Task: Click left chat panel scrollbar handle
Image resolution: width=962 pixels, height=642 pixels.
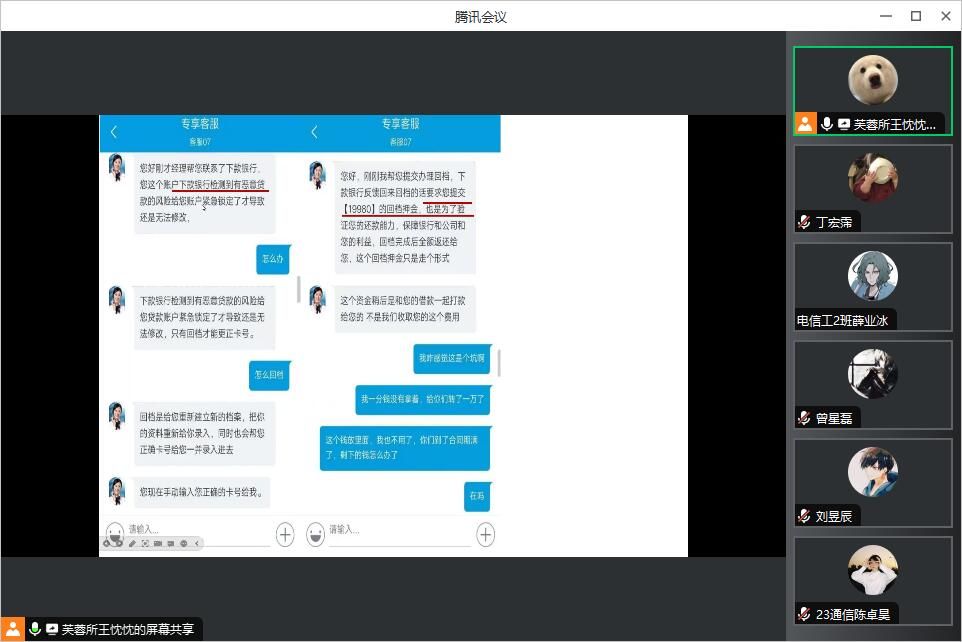Action: pyautogui.click(x=298, y=289)
